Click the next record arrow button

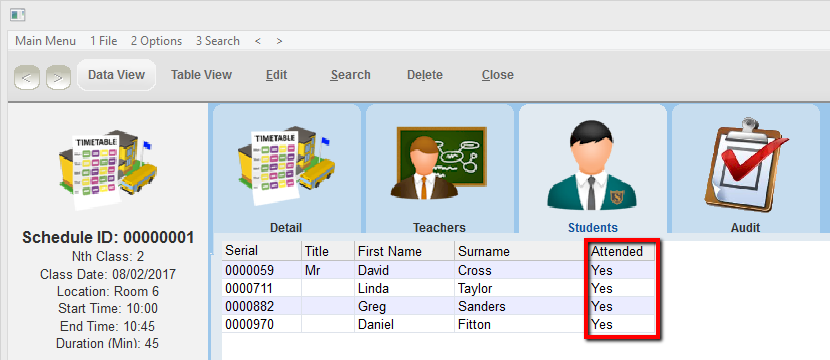58,79
